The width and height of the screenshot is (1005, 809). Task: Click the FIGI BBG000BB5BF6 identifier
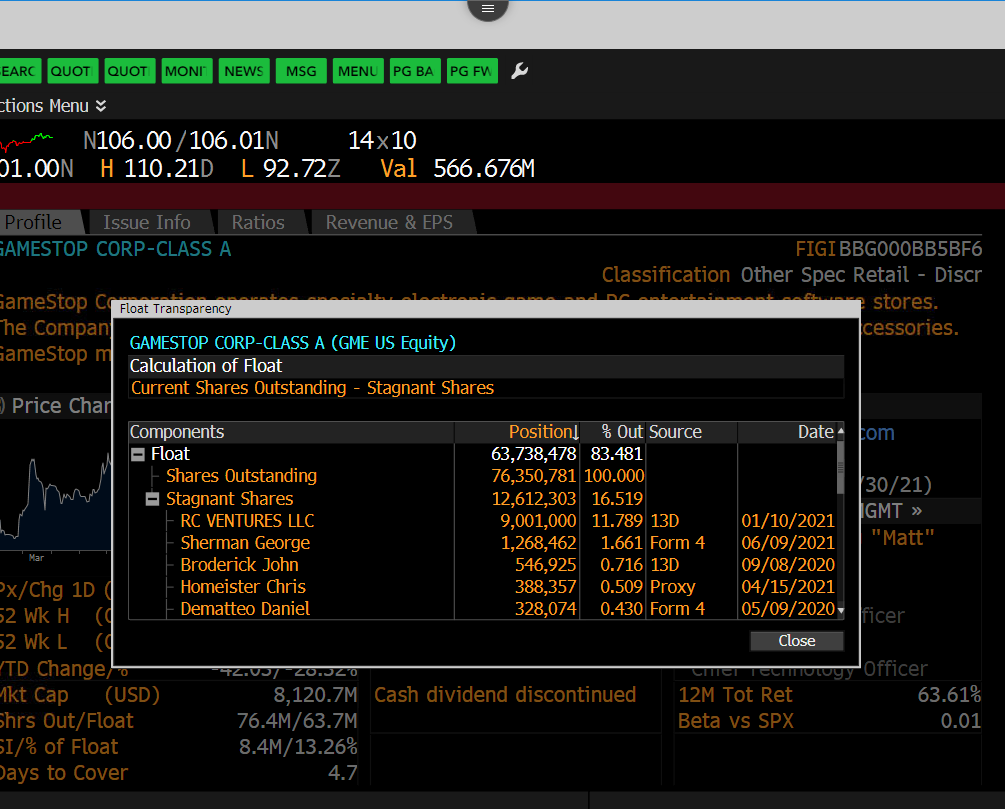coord(888,249)
